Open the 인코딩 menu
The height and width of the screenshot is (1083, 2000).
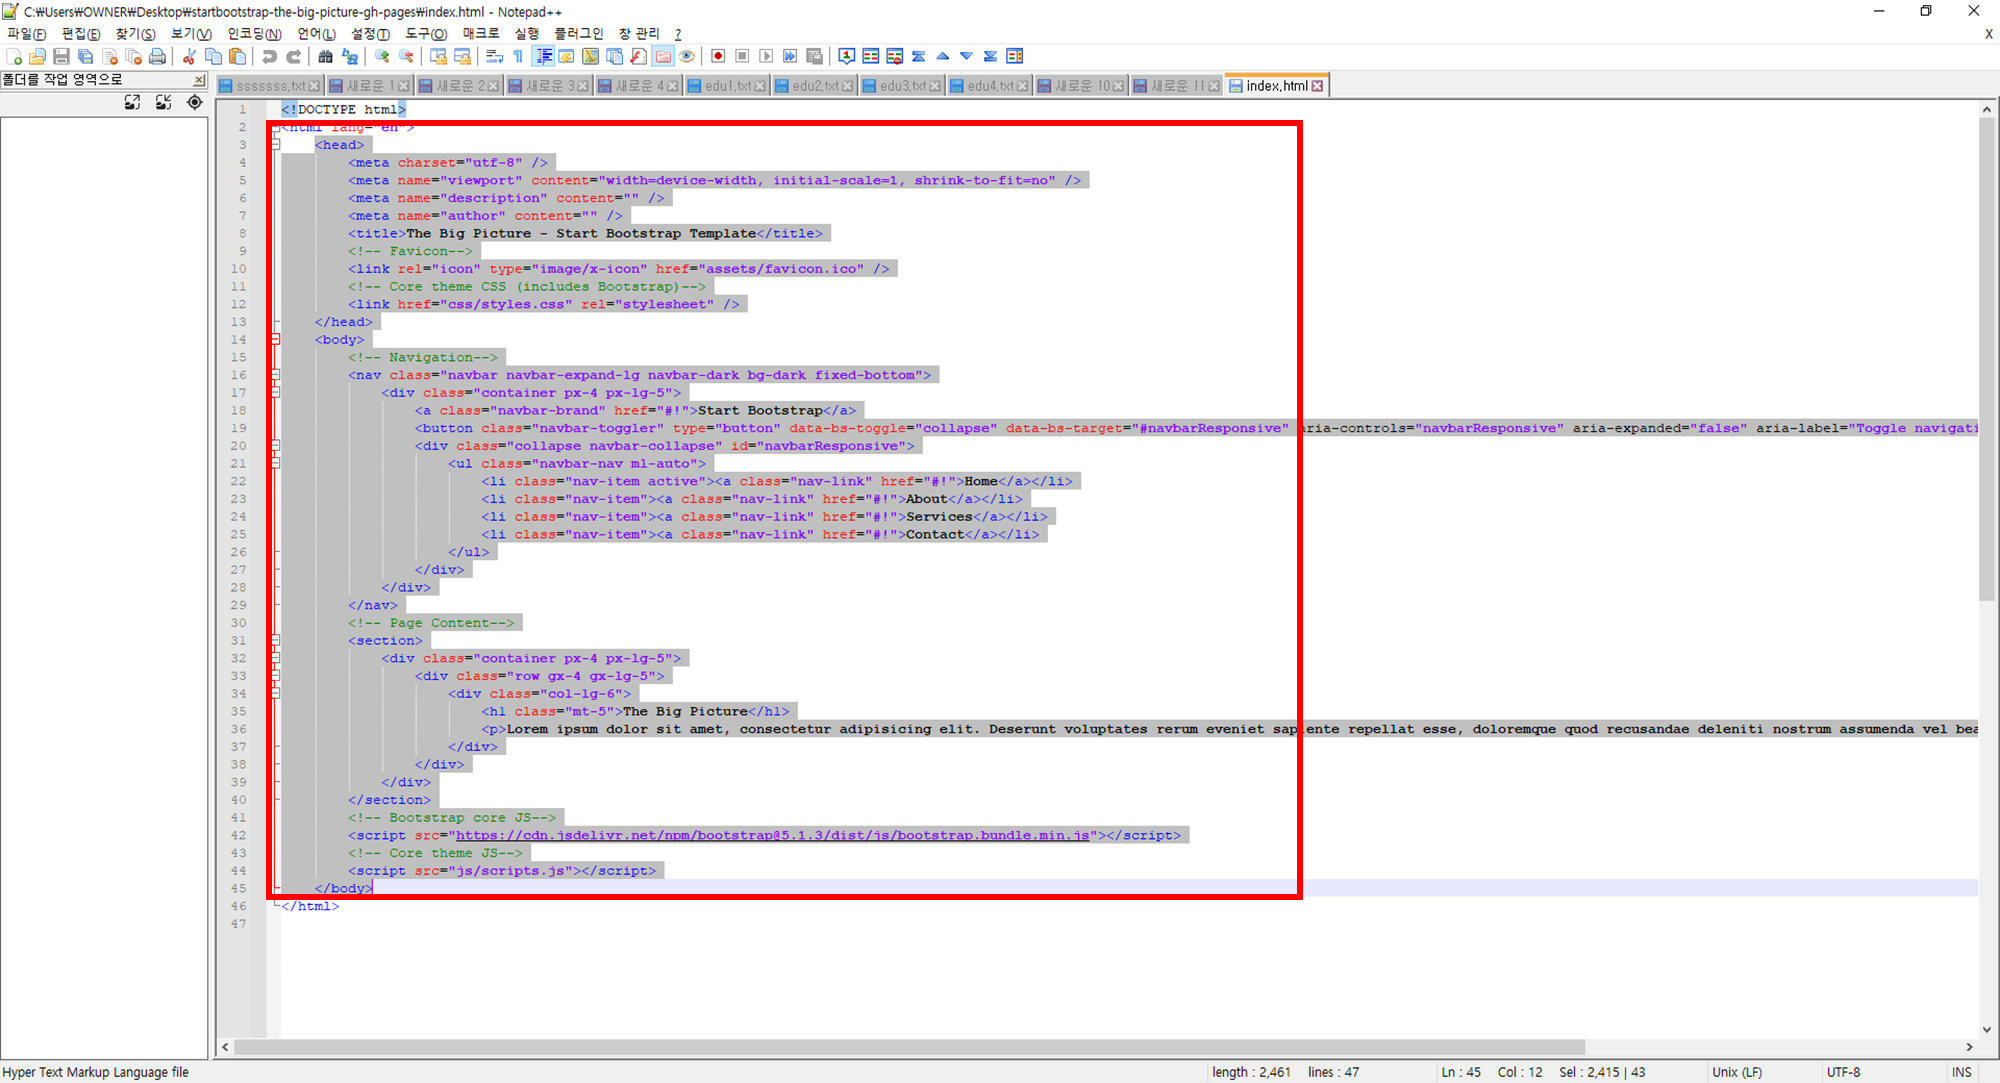coord(254,34)
